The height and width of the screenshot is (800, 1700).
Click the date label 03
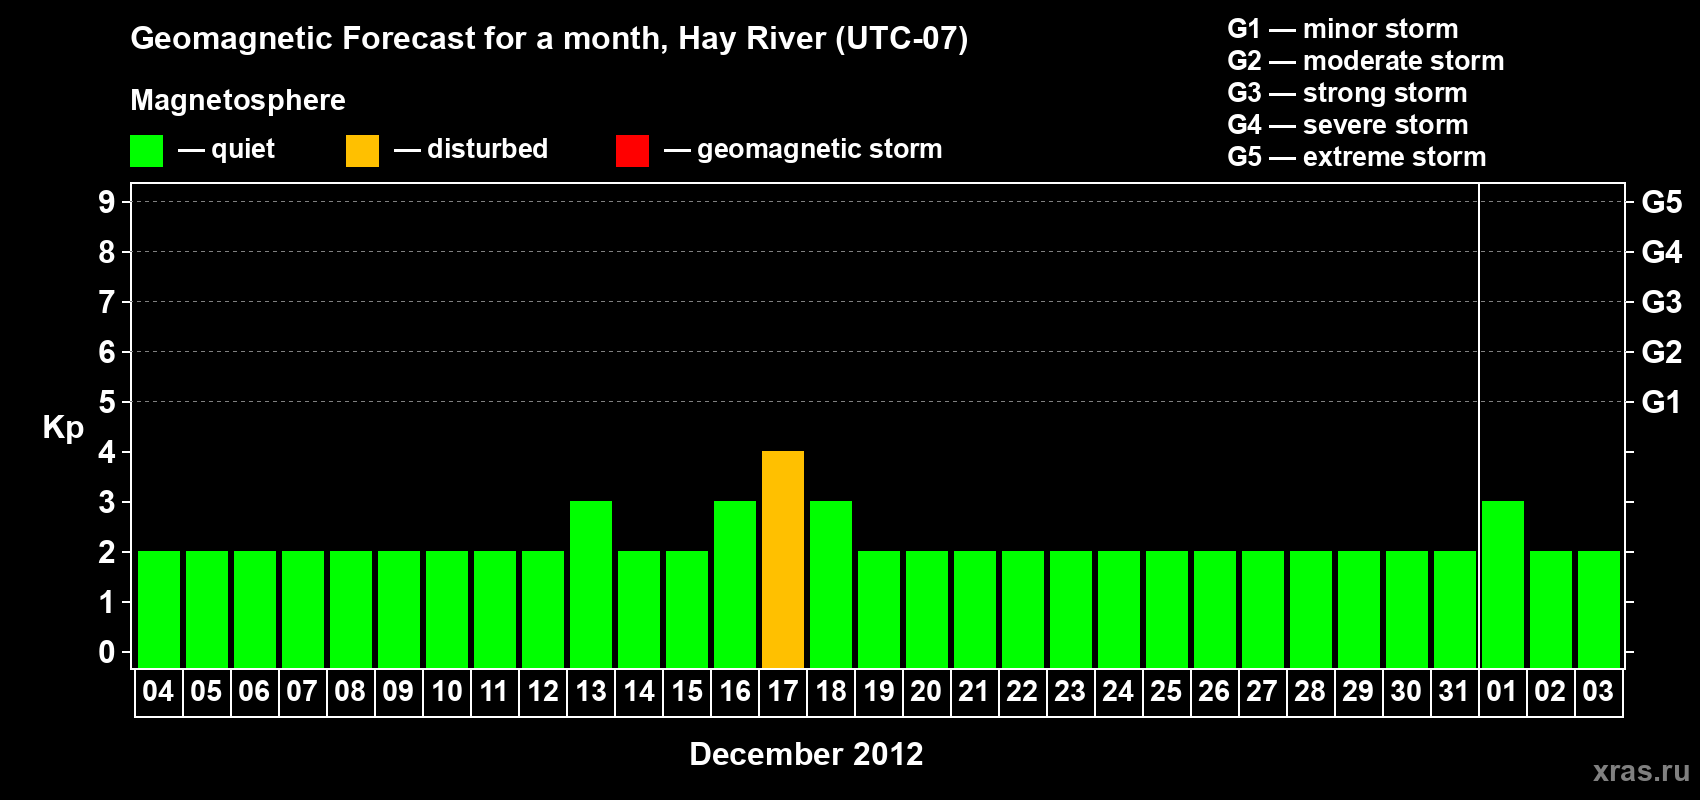[x=1598, y=691]
